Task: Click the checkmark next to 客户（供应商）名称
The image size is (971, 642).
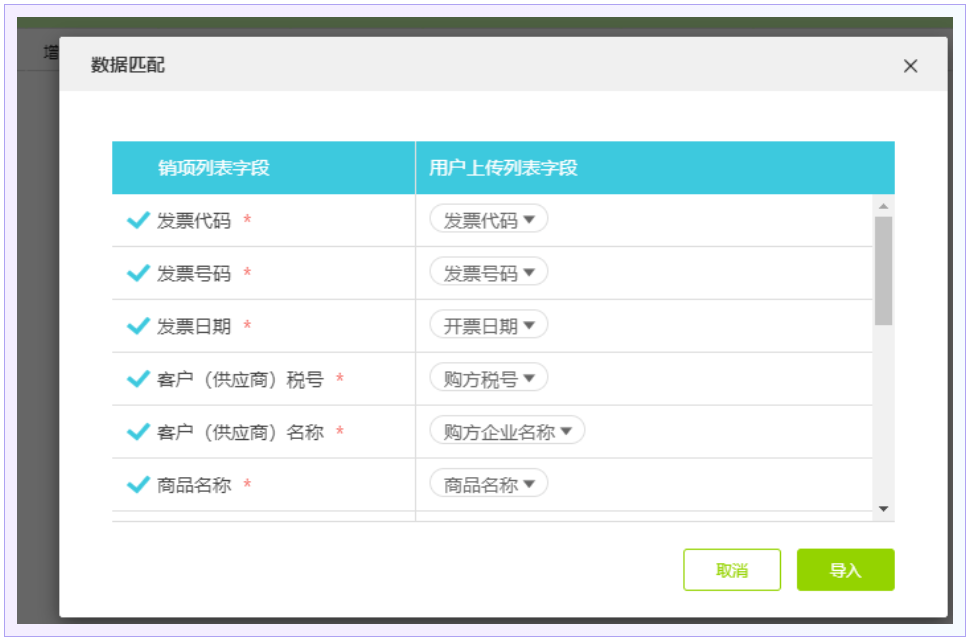Action: coord(138,432)
